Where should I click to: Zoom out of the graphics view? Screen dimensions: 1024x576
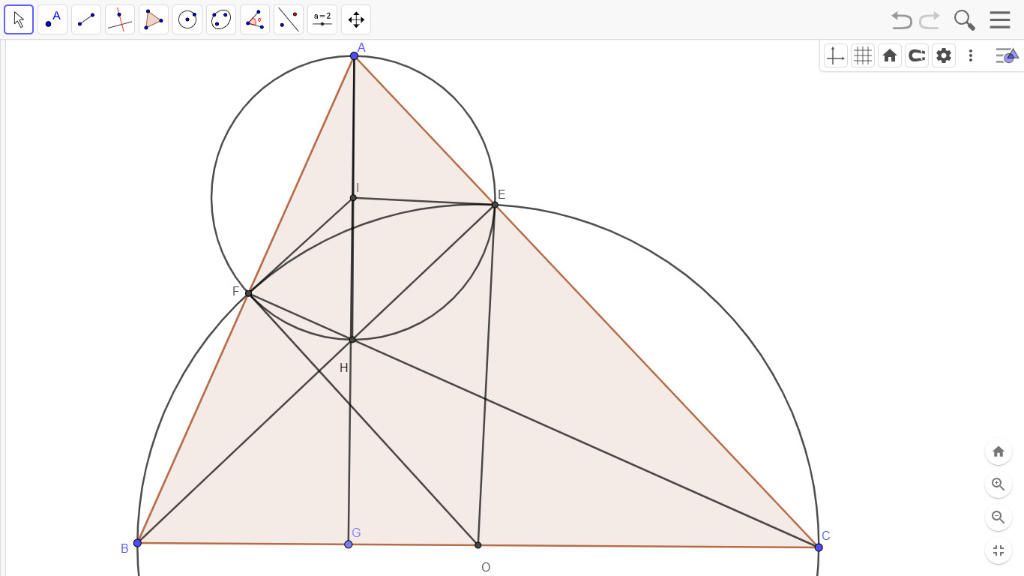998,517
